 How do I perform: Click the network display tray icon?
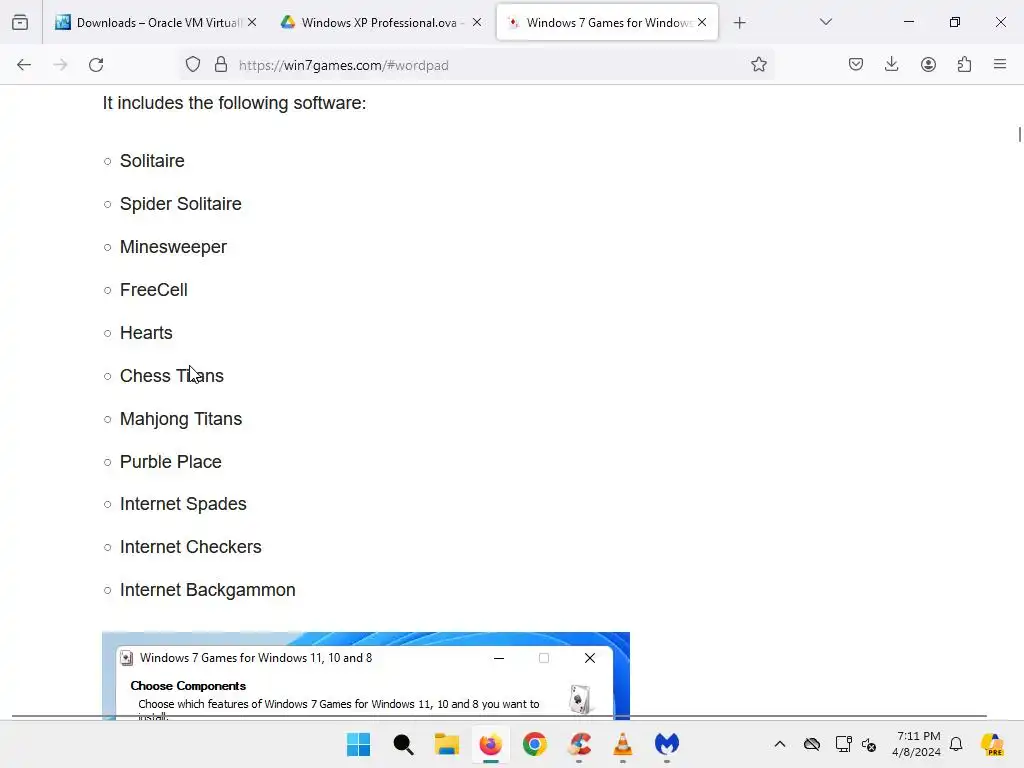843,744
